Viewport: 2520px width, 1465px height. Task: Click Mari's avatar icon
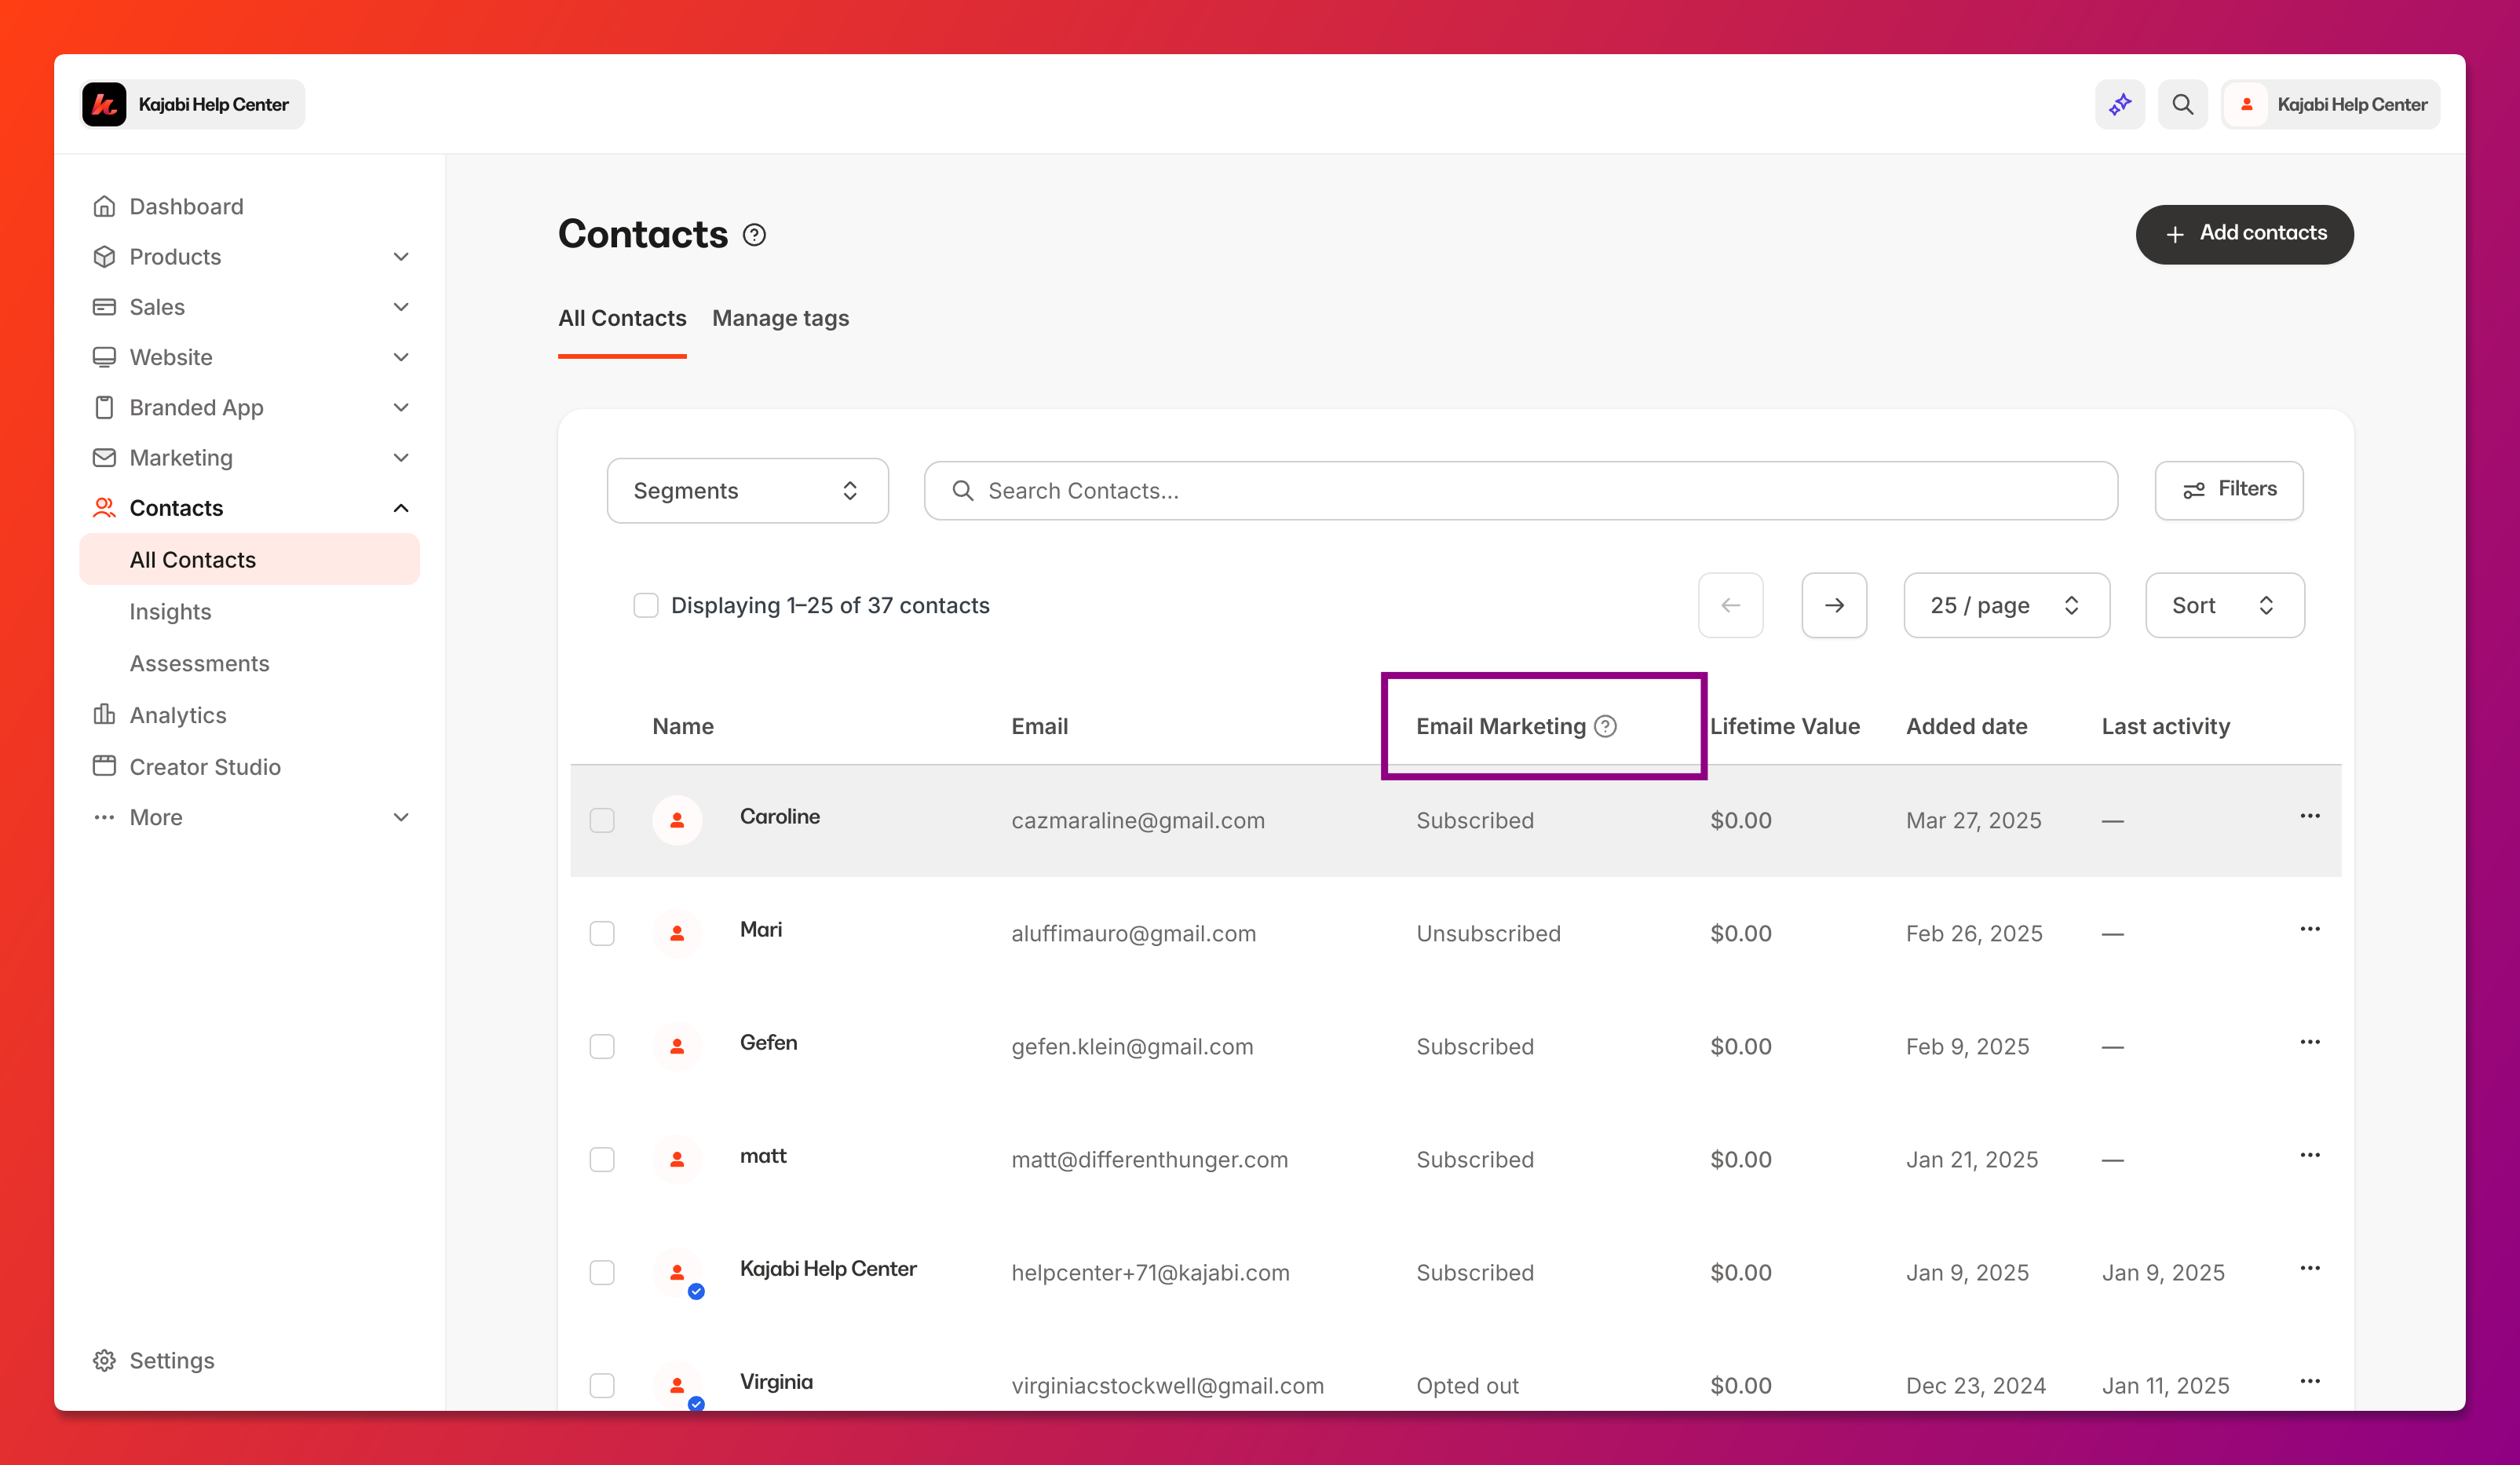click(x=677, y=933)
